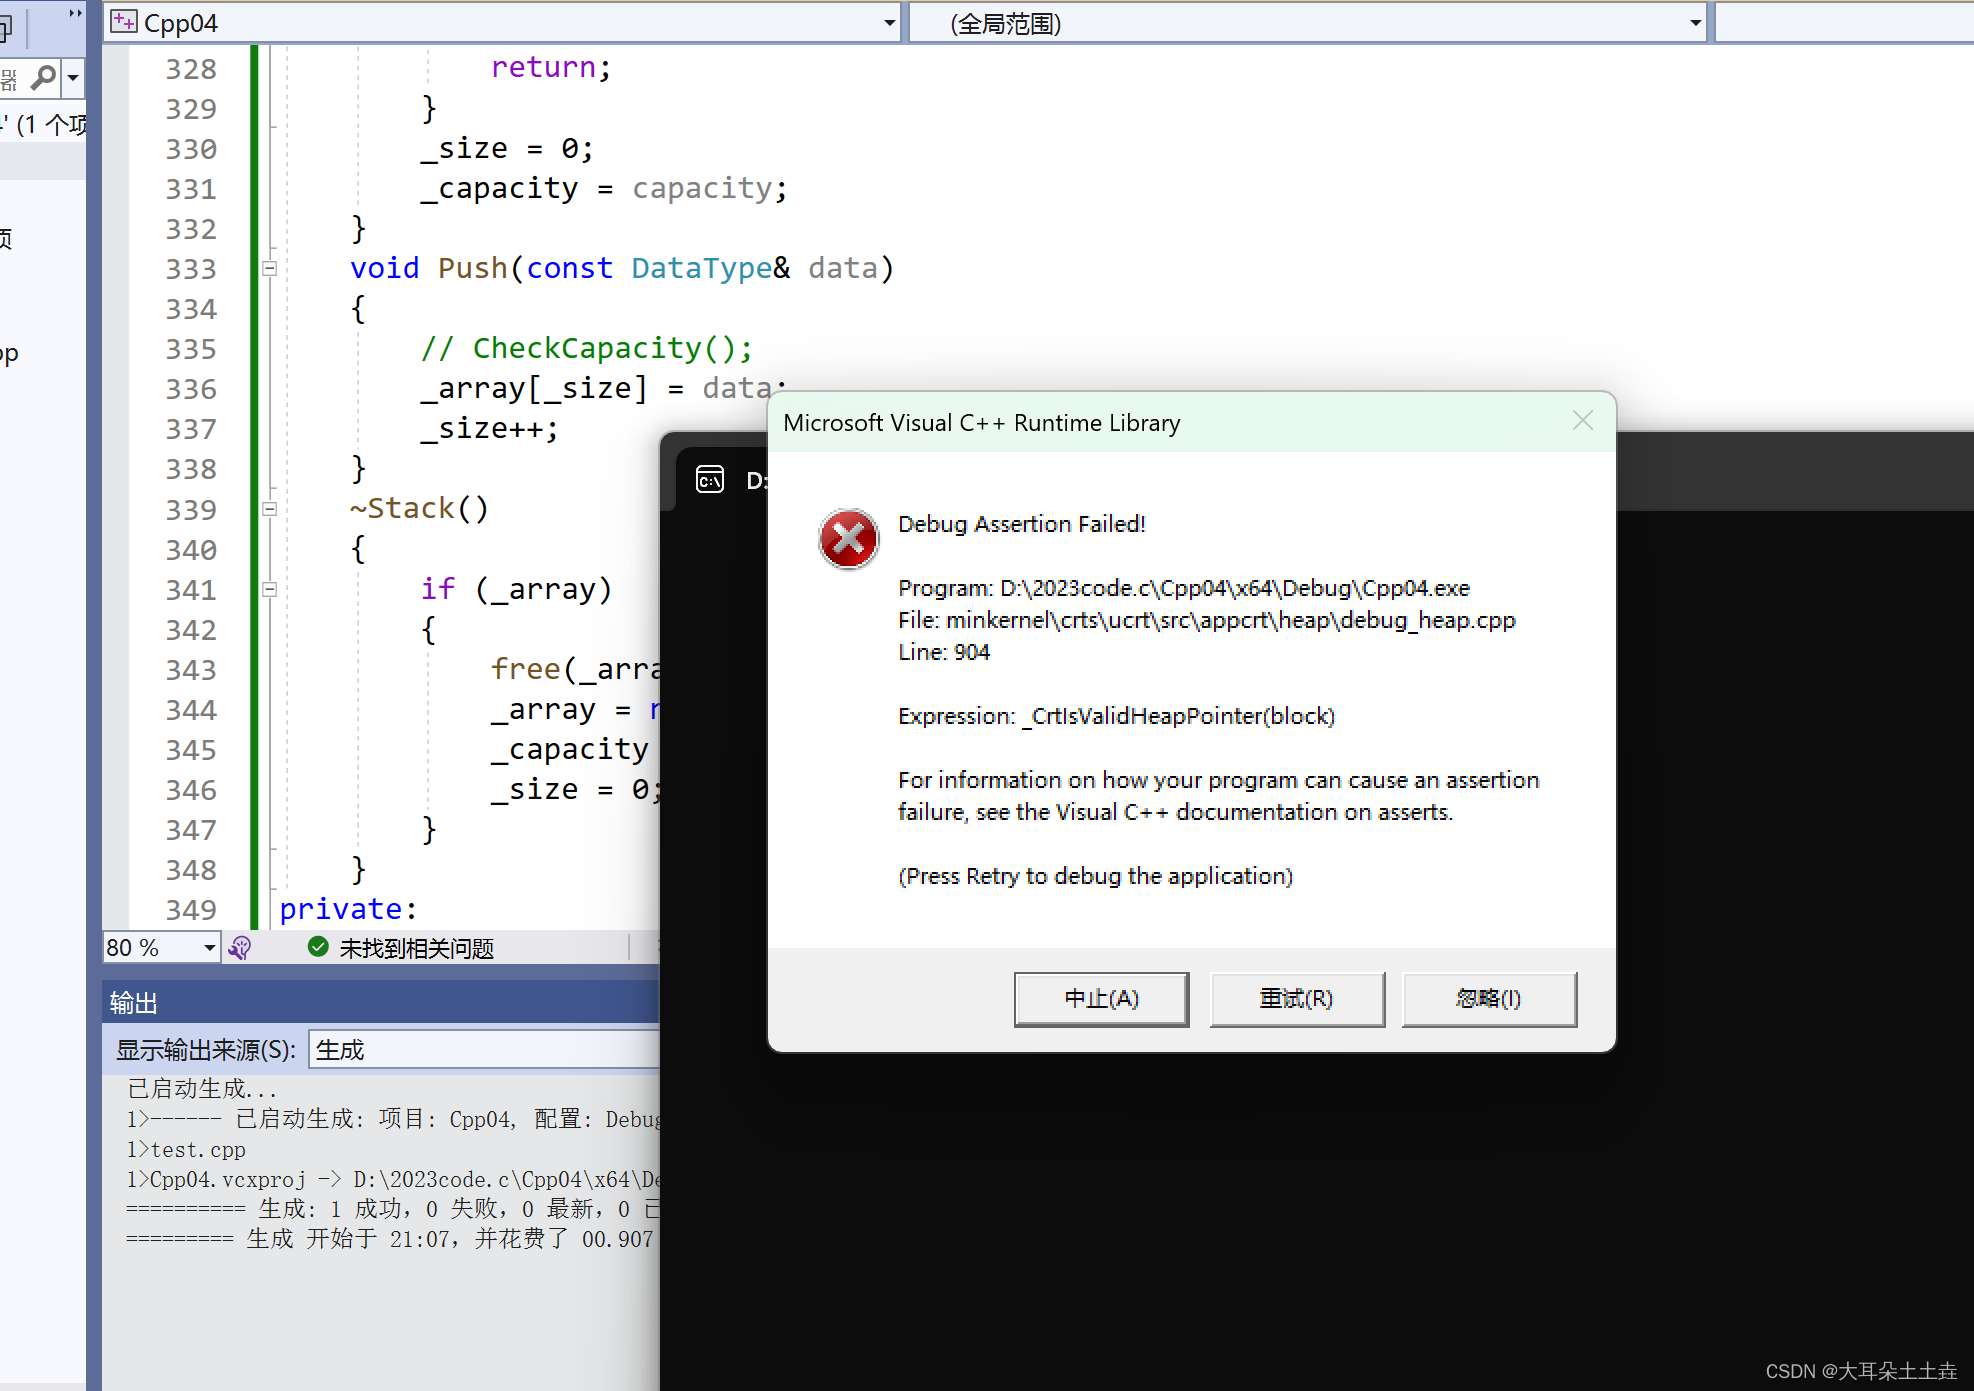Close the Runtime Library error dialog
Viewport: 1974px width, 1391px height.
click(x=1582, y=421)
